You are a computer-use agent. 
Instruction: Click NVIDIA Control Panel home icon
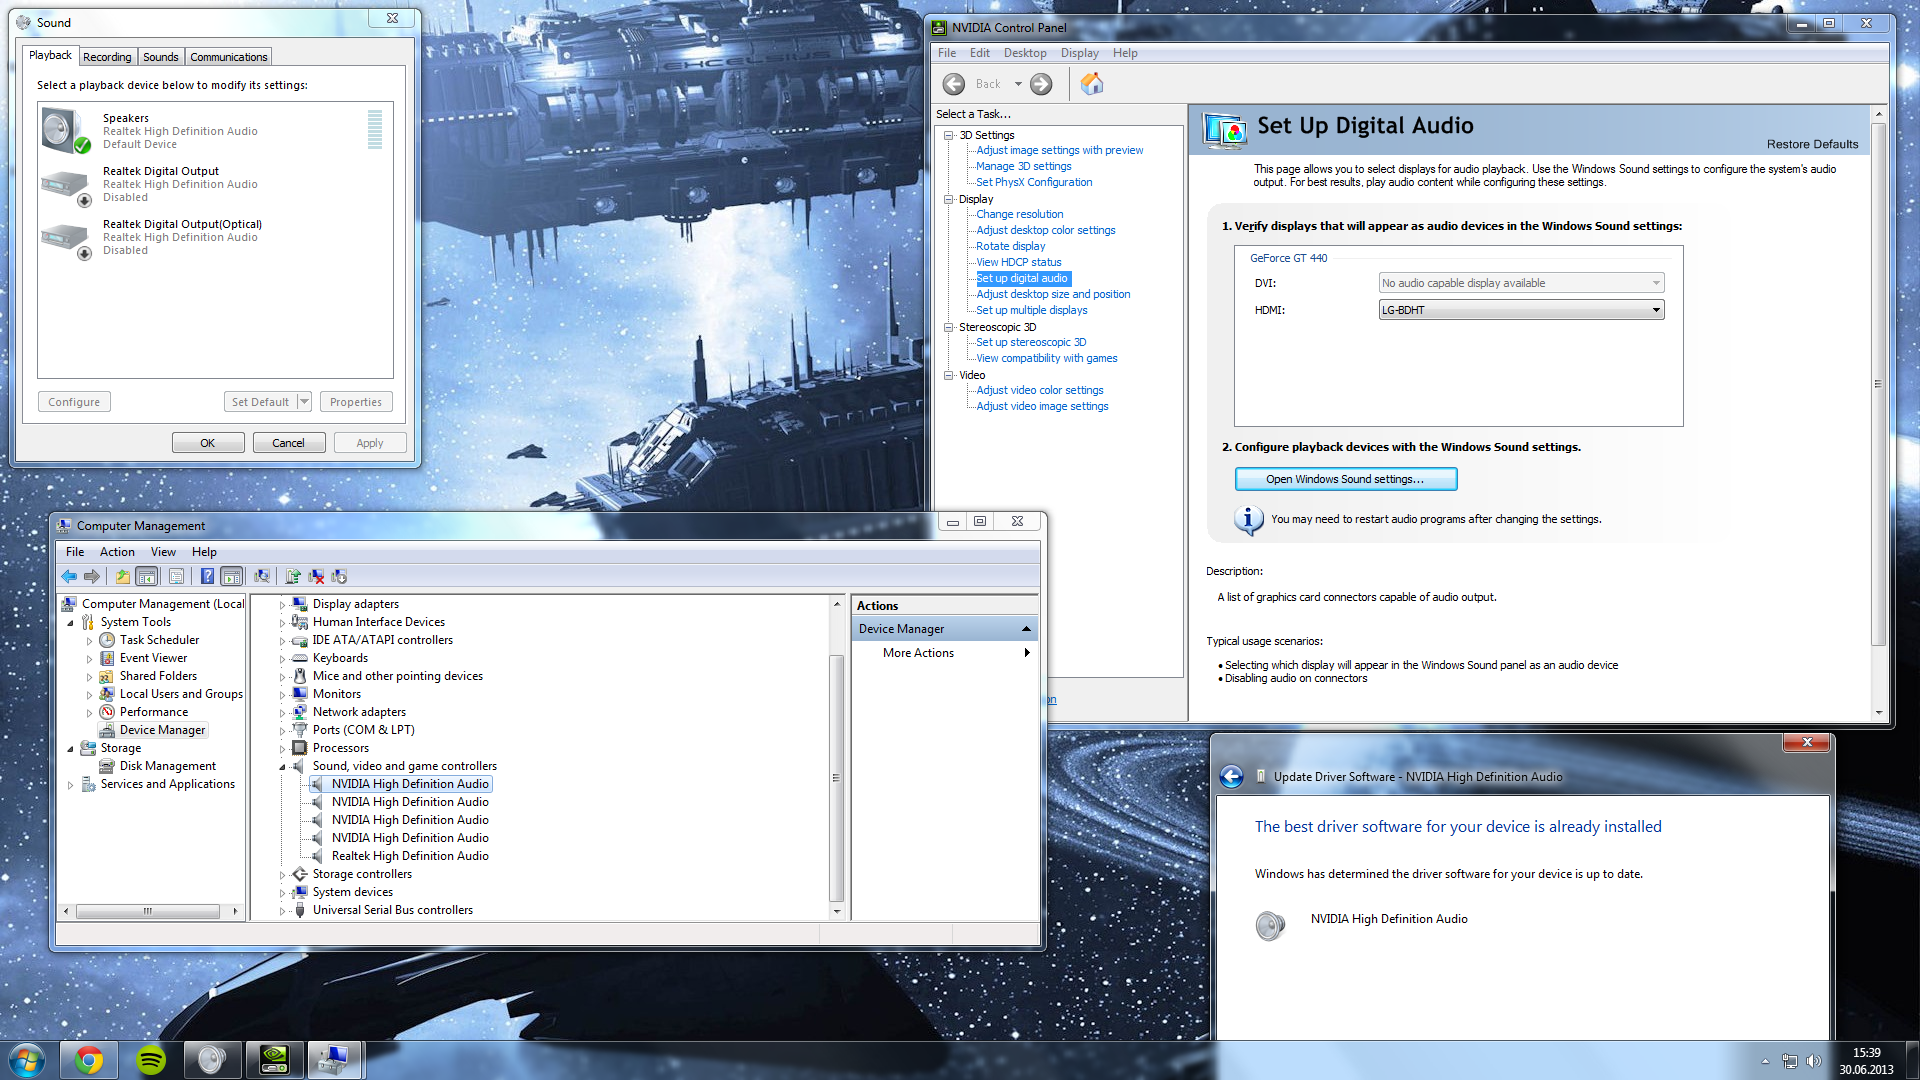coord(1092,84)
